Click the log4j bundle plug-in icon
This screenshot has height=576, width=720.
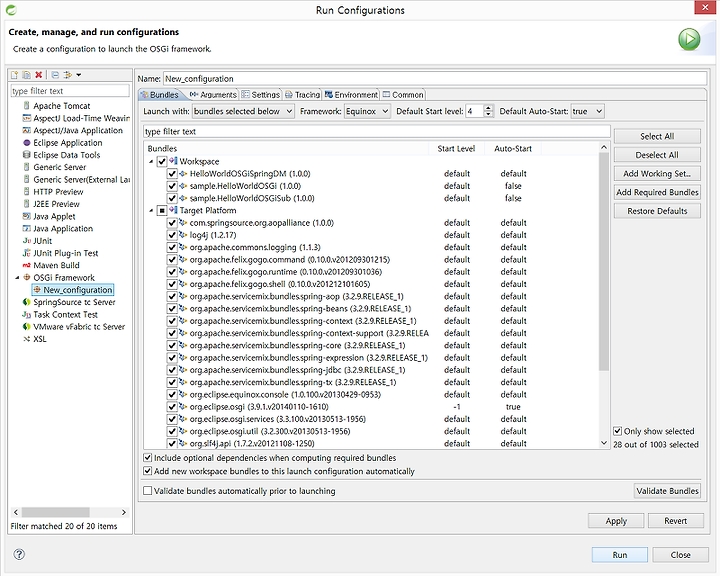(x=183, y=235)
